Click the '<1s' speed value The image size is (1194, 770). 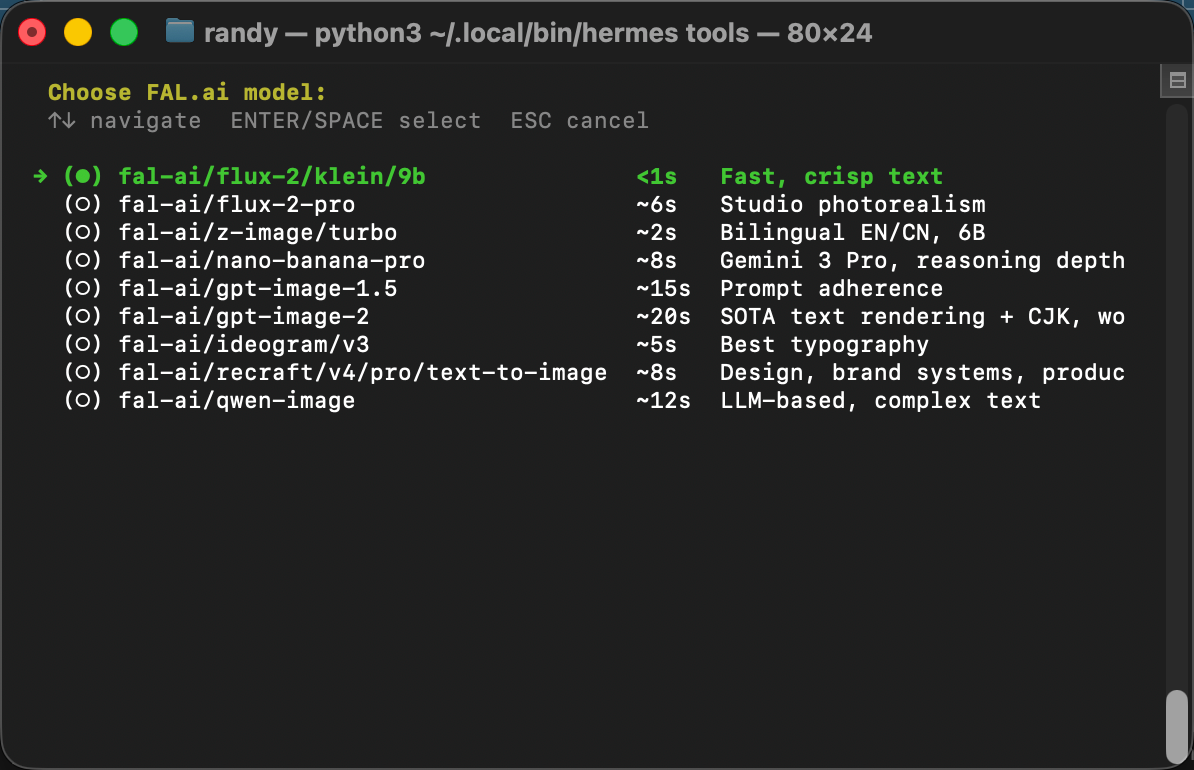pyautogui.click(x=656, y=177)
